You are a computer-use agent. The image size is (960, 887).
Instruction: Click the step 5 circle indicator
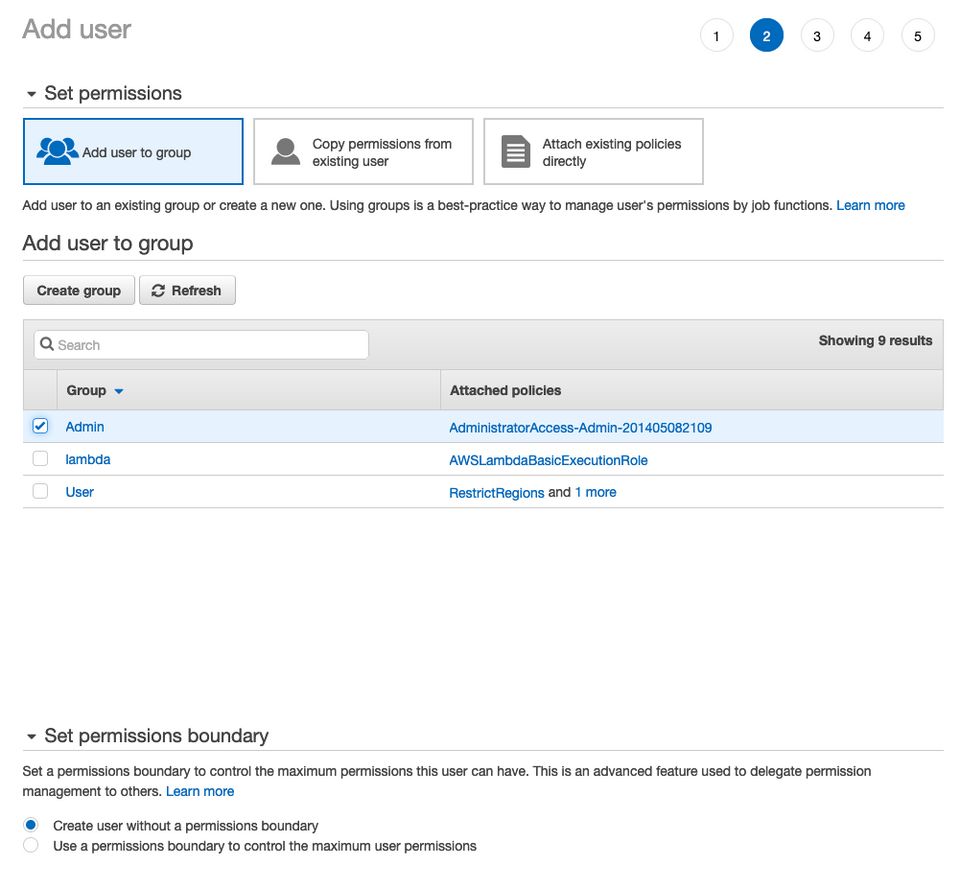(x=917, y=35)
